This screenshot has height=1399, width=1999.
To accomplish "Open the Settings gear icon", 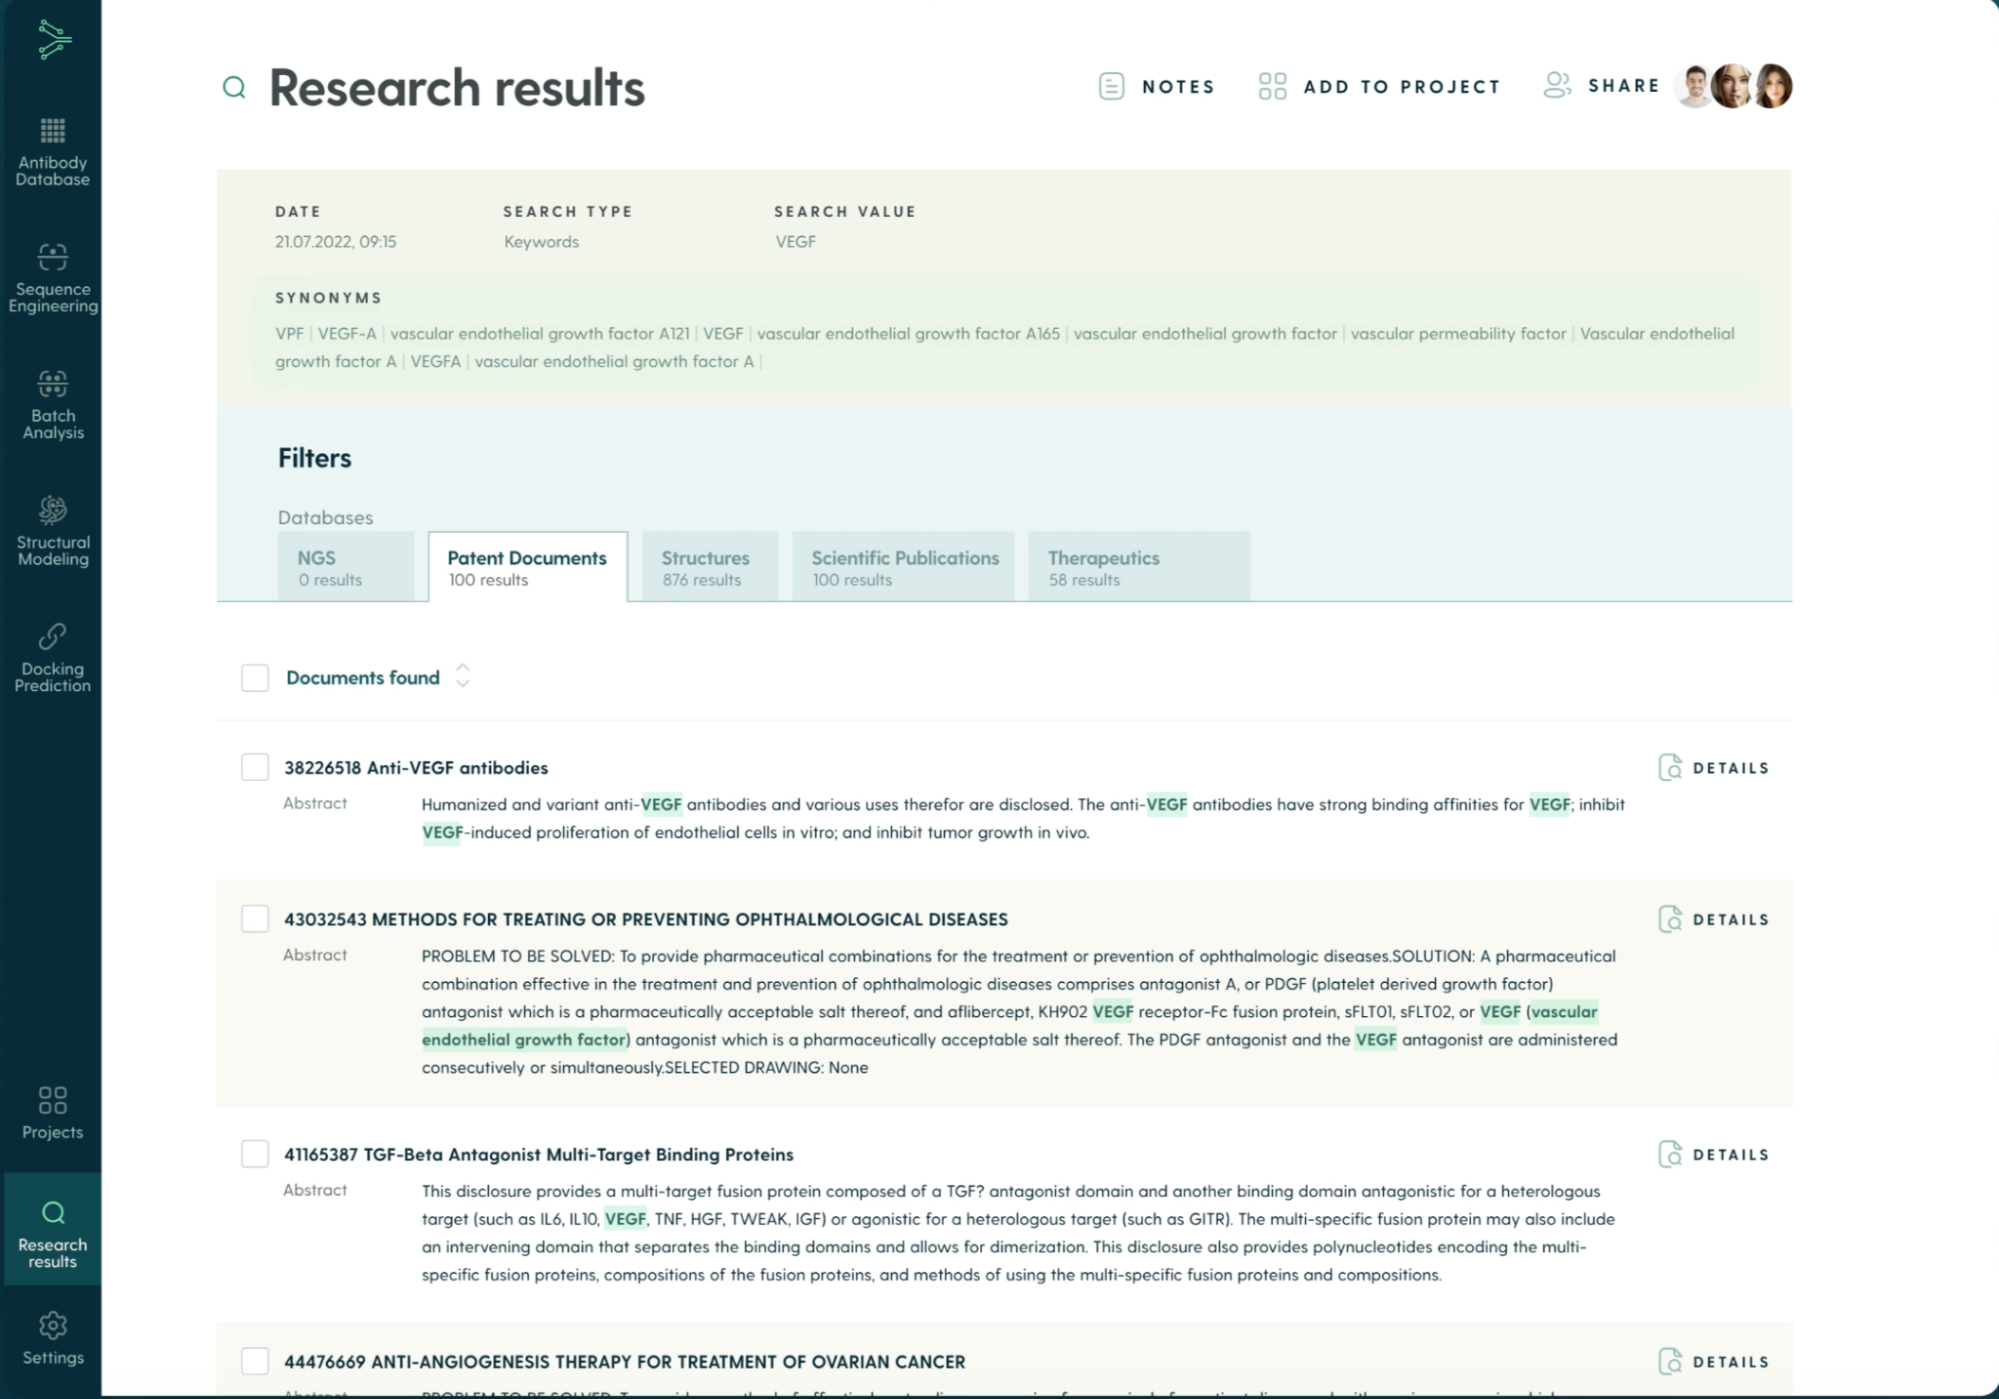I will coord(52,1326).
